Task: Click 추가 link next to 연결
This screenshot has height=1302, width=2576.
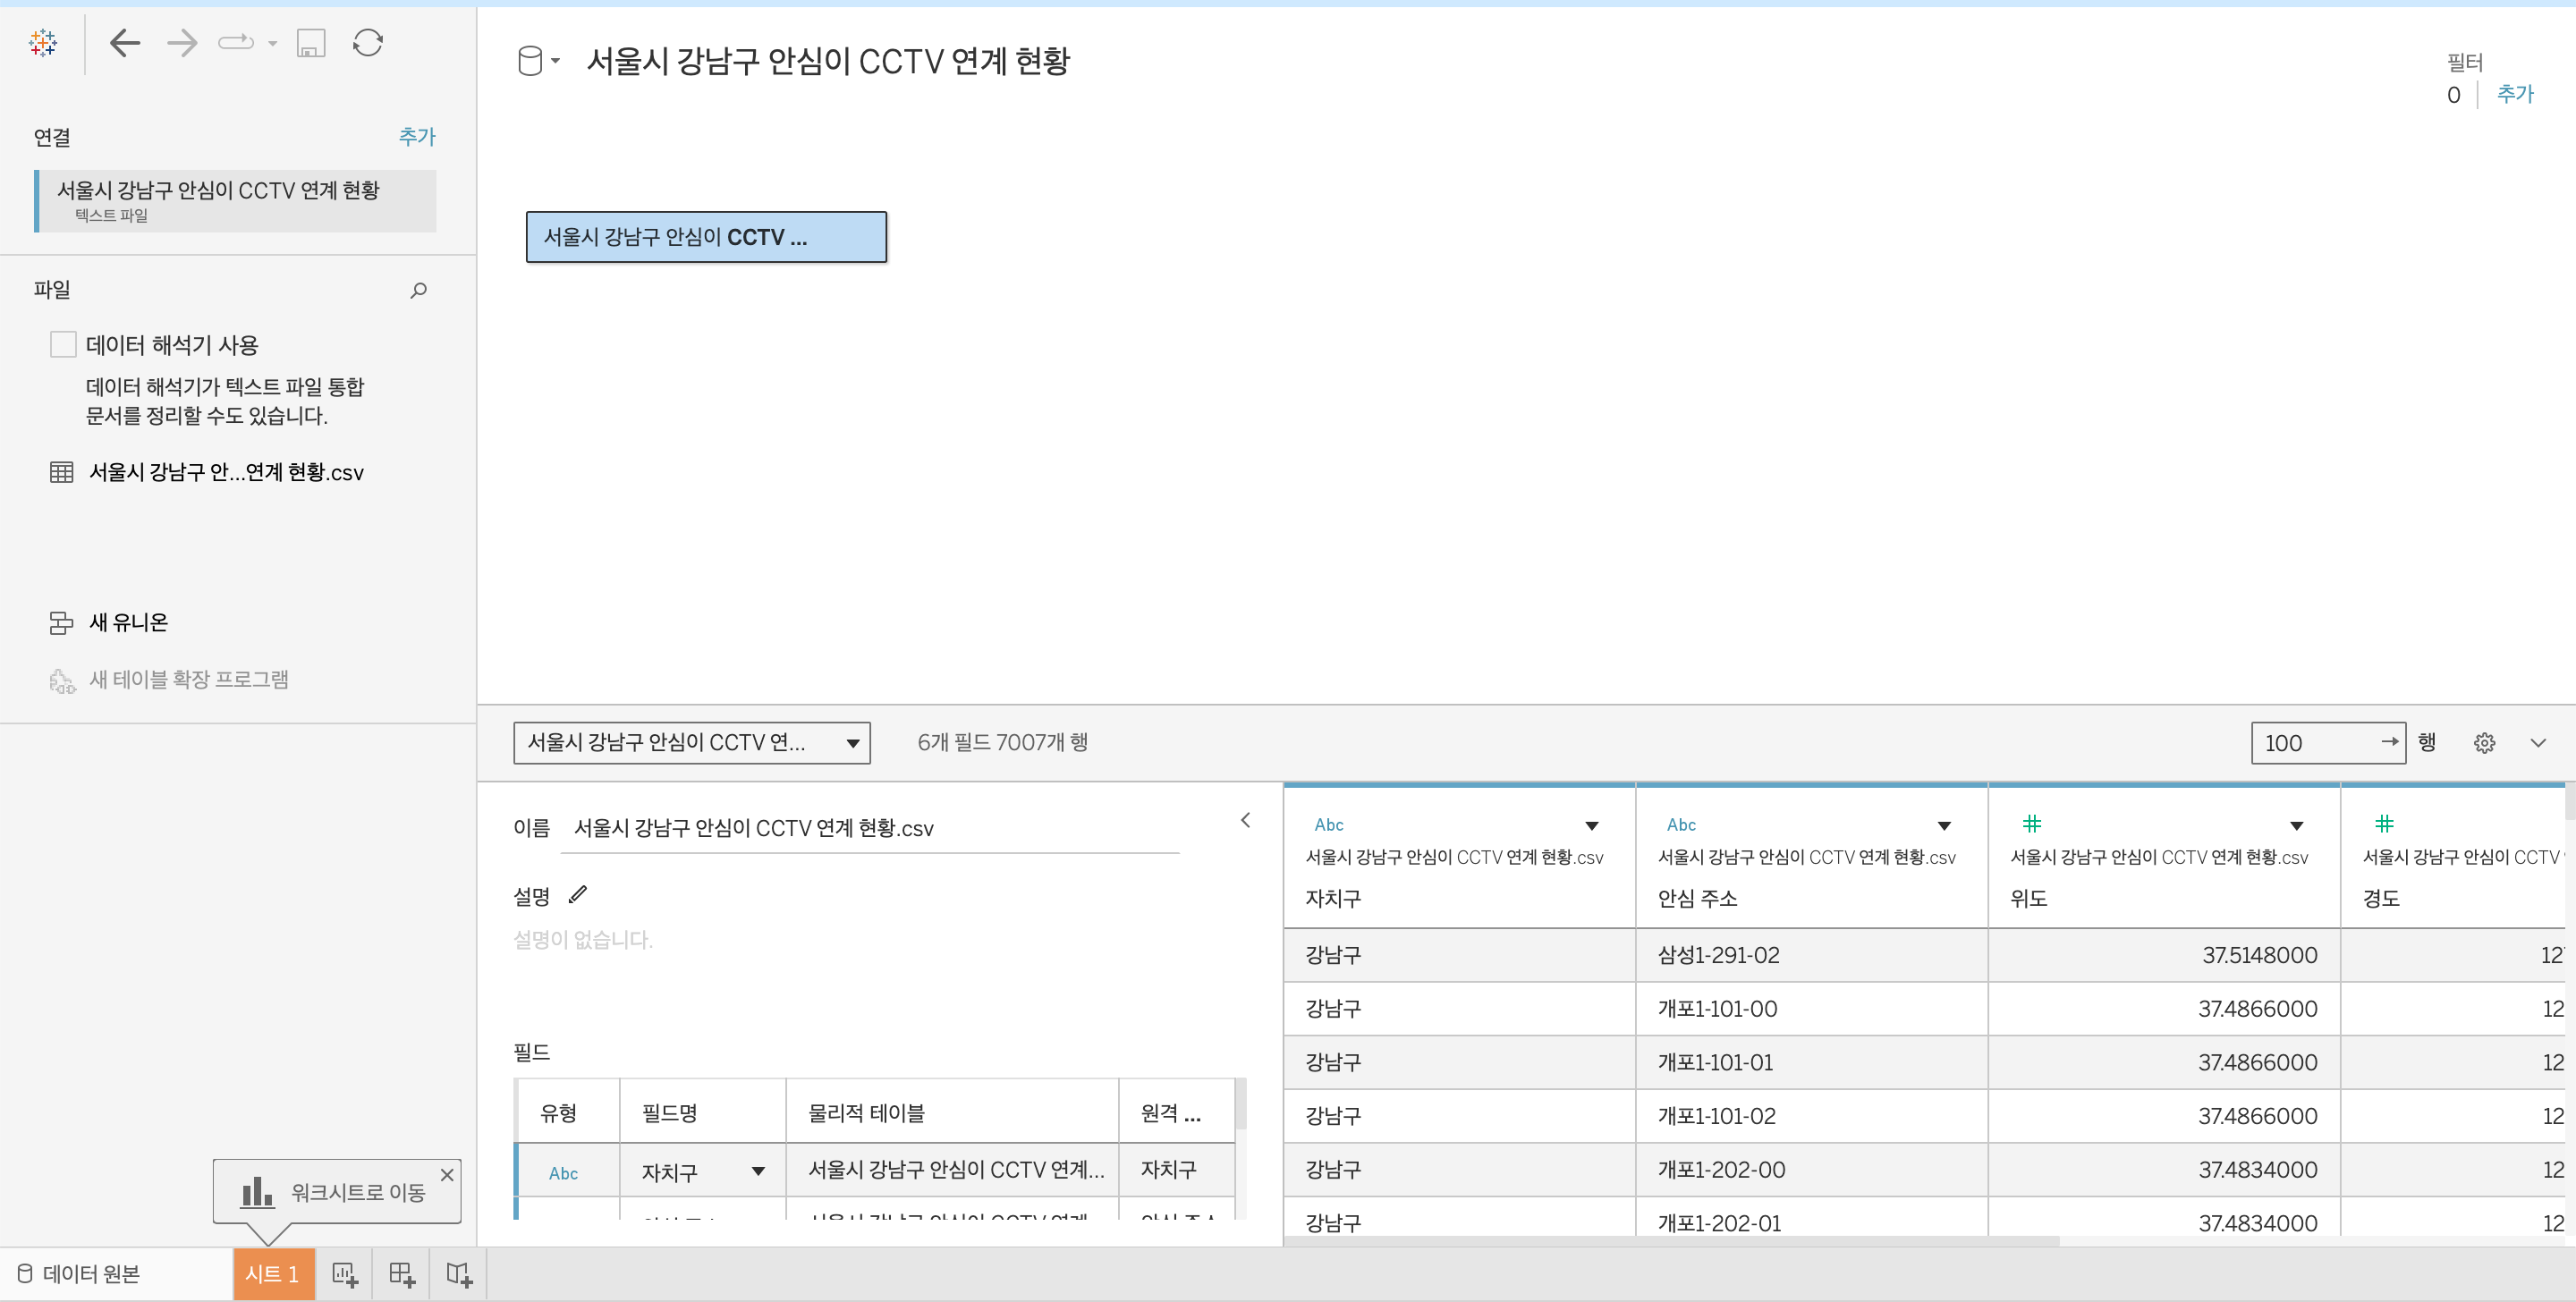Action: pyautogui.click(x=417, y=137)
